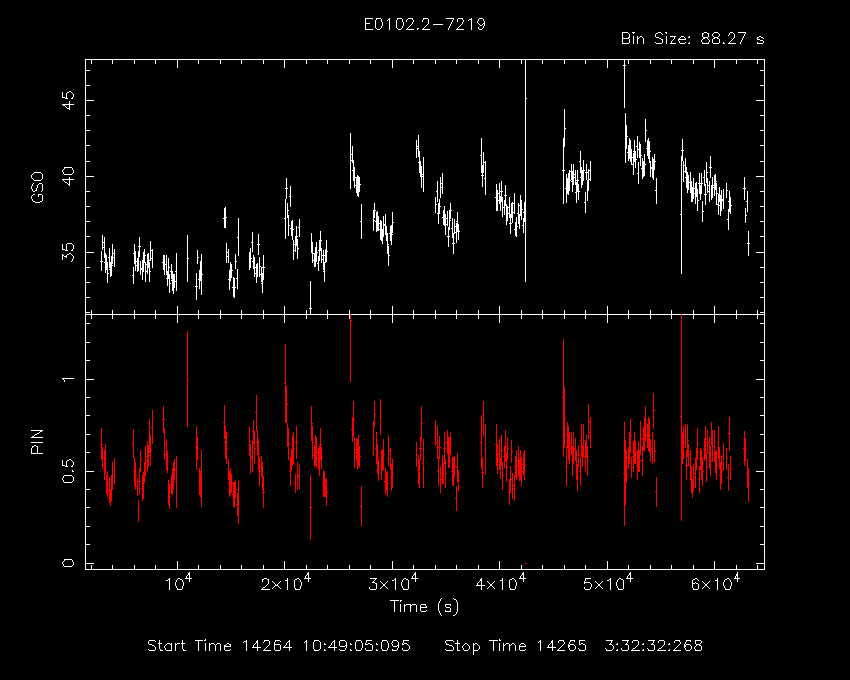Click the plot title E0102.2-7219

click(424, 24)
